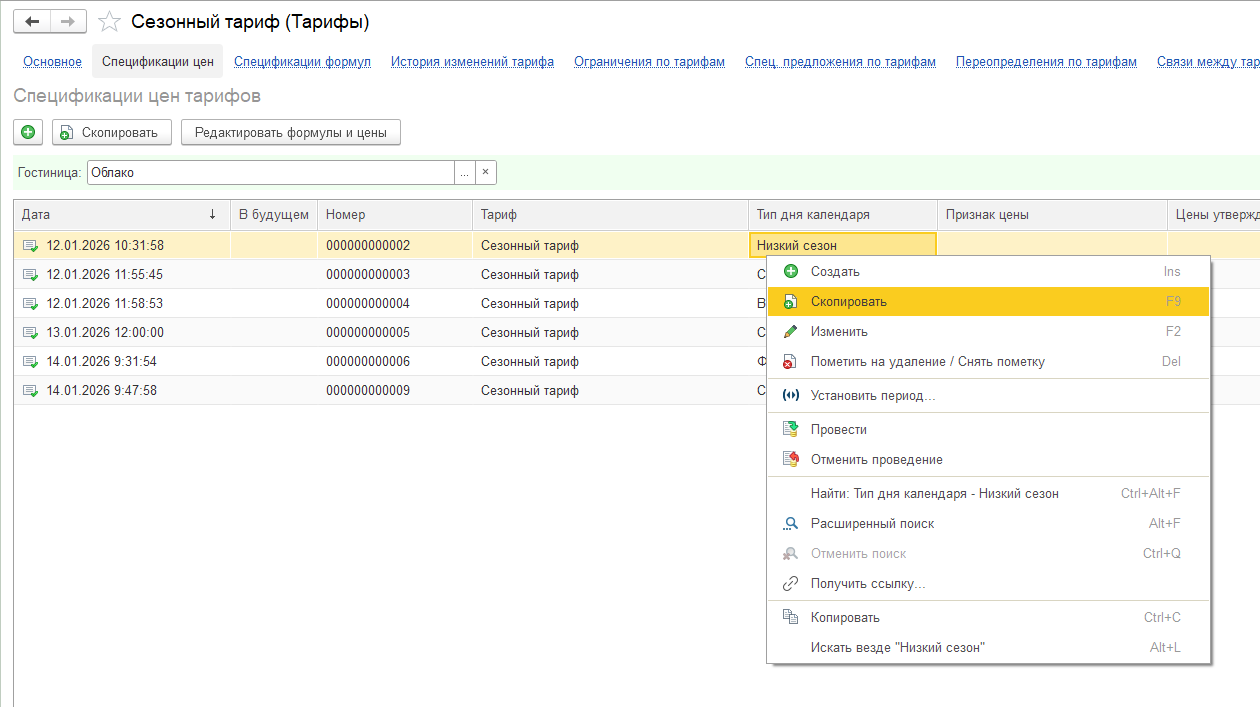Open Расширенный поиск from context menu
This screenshot has height=707, width=1260.
[x=988, y=523]
